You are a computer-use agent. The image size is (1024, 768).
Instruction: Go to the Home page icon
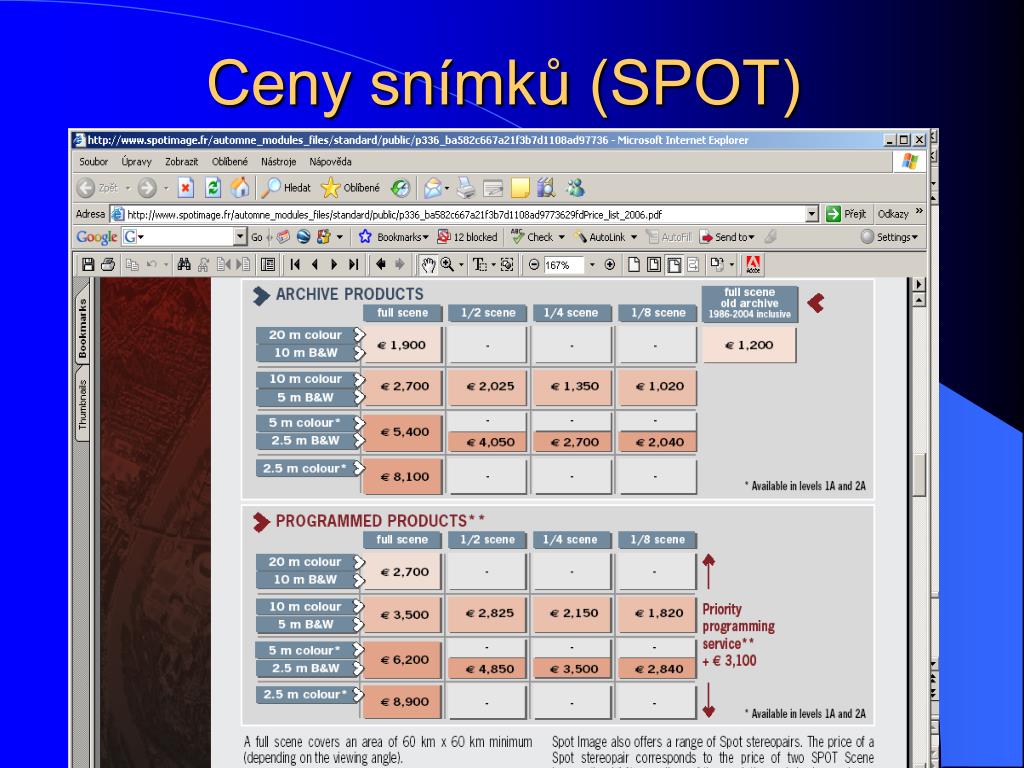tap(240, 188)
